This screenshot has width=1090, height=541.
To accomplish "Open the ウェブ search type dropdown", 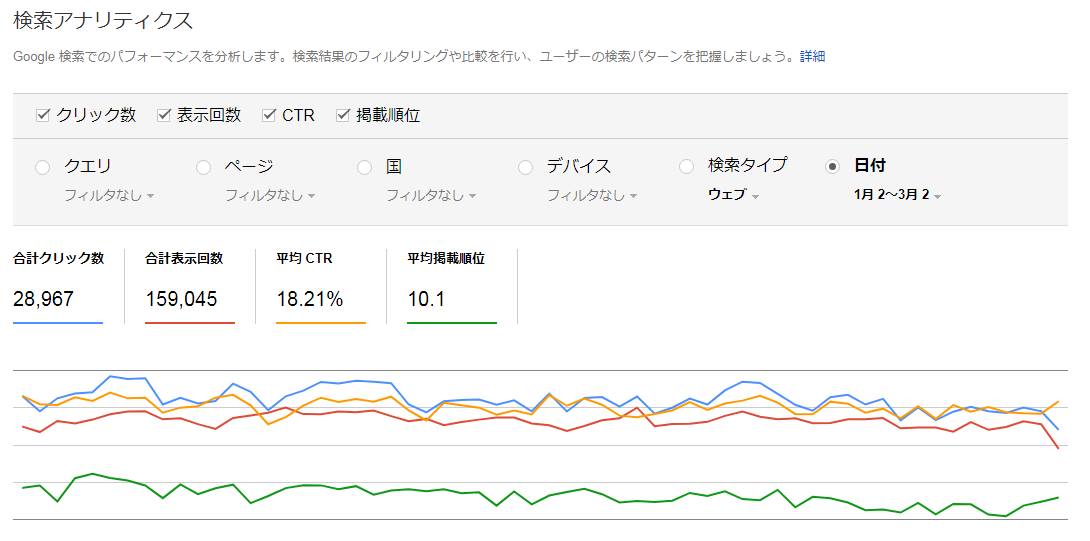I will click(733, 195).
